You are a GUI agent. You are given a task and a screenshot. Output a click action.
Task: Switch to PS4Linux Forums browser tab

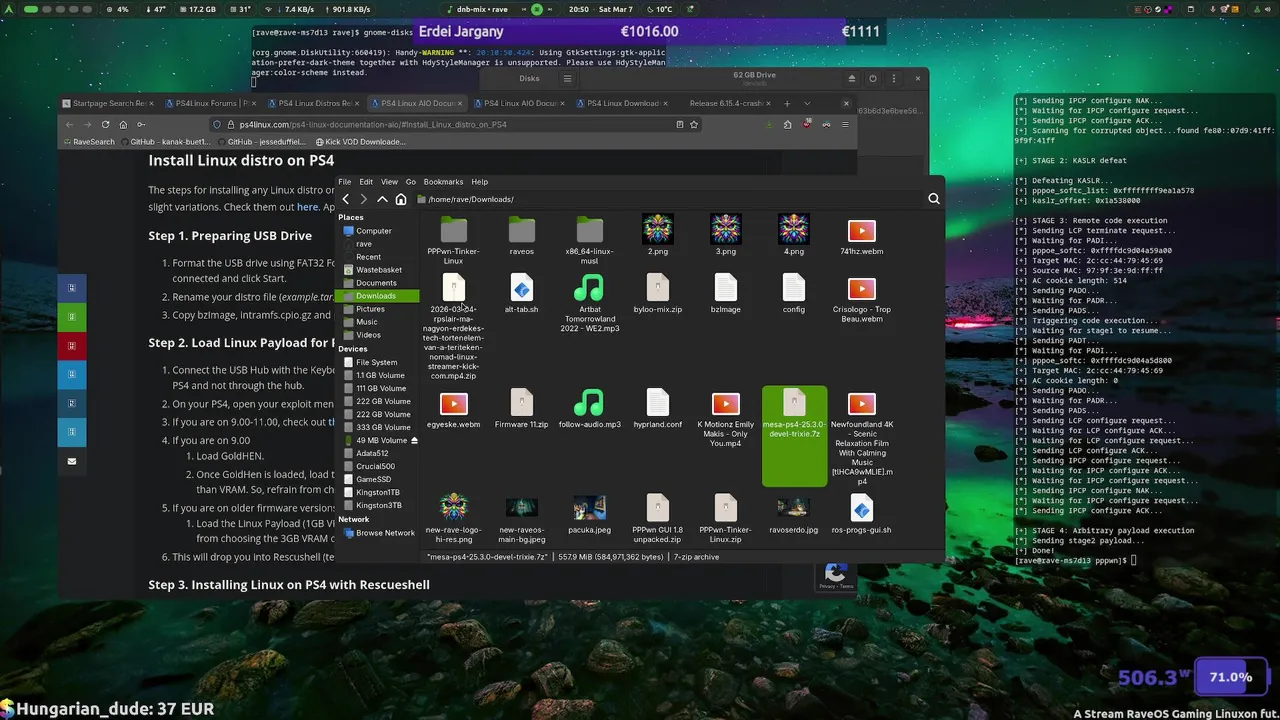click(208, 103)
